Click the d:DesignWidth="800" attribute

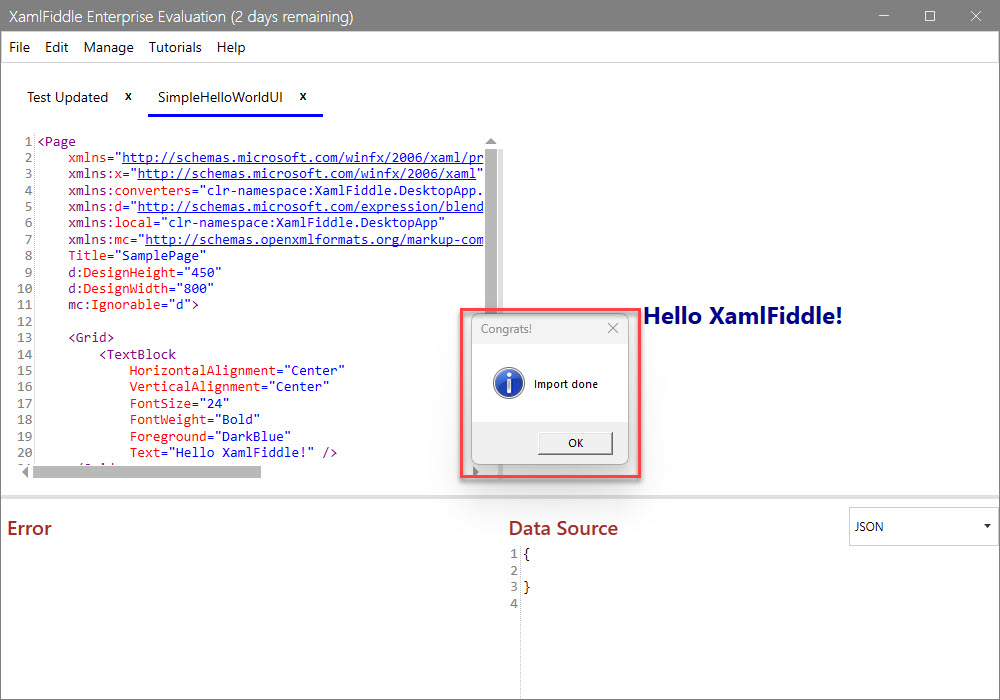141,288
